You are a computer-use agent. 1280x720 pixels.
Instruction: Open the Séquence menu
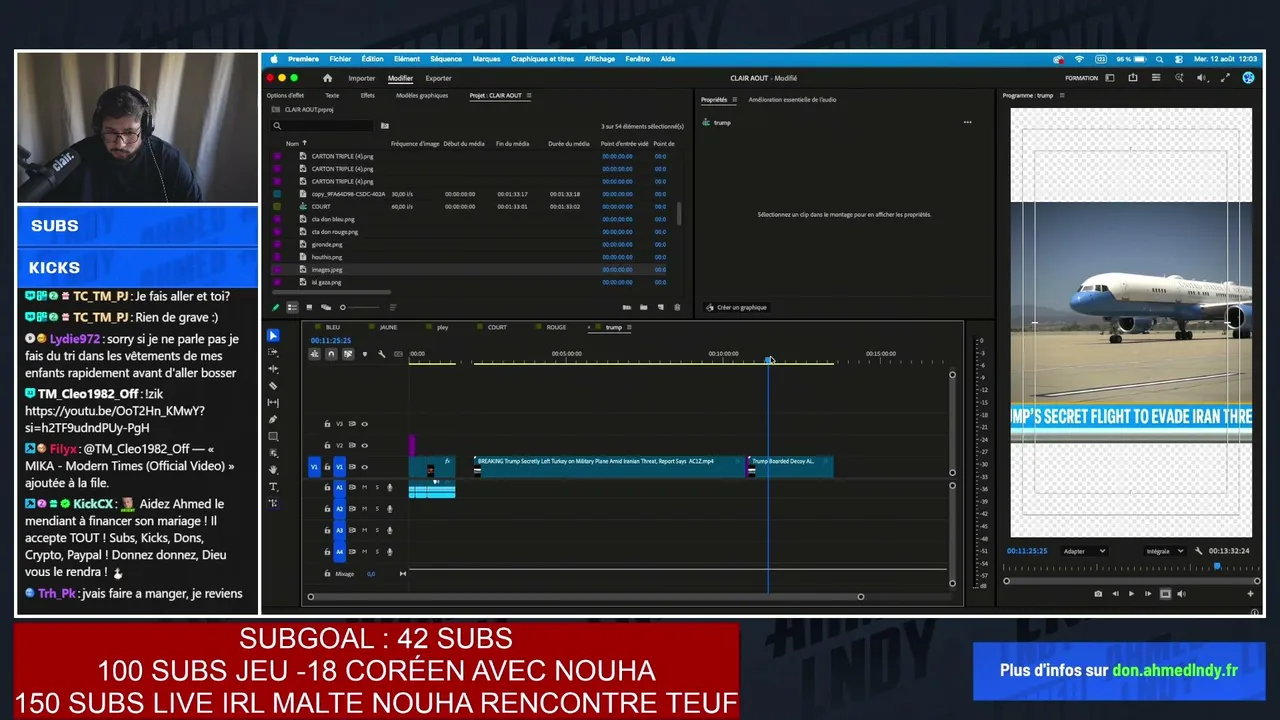click(446, 59)
